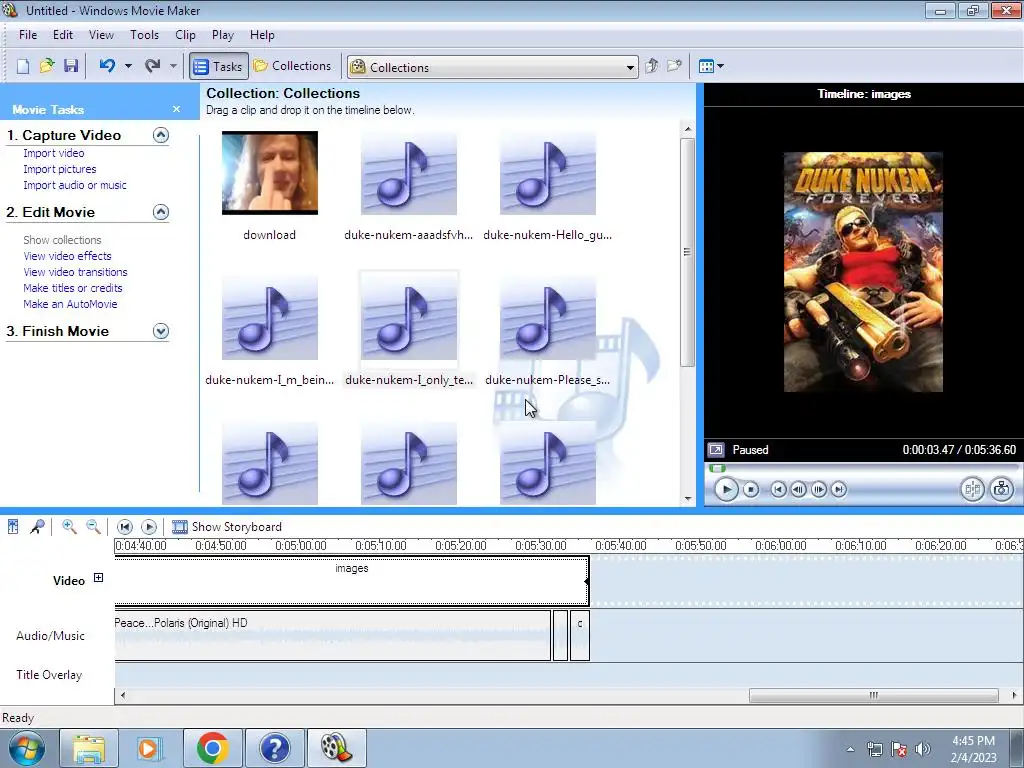The width and height of the screenshot is (1024, 768).
Task: Click the New Collection Folder icon
Action: [674, 66]
